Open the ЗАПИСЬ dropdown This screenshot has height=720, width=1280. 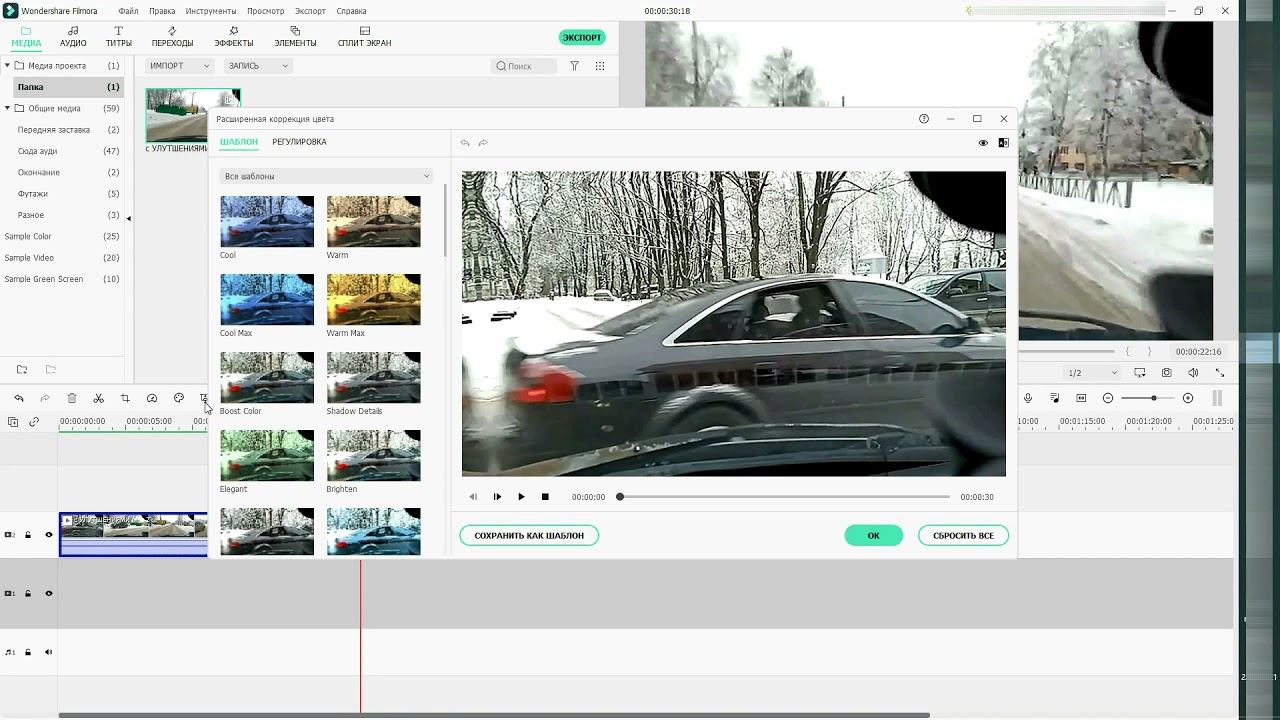click(x=258, y=66)
